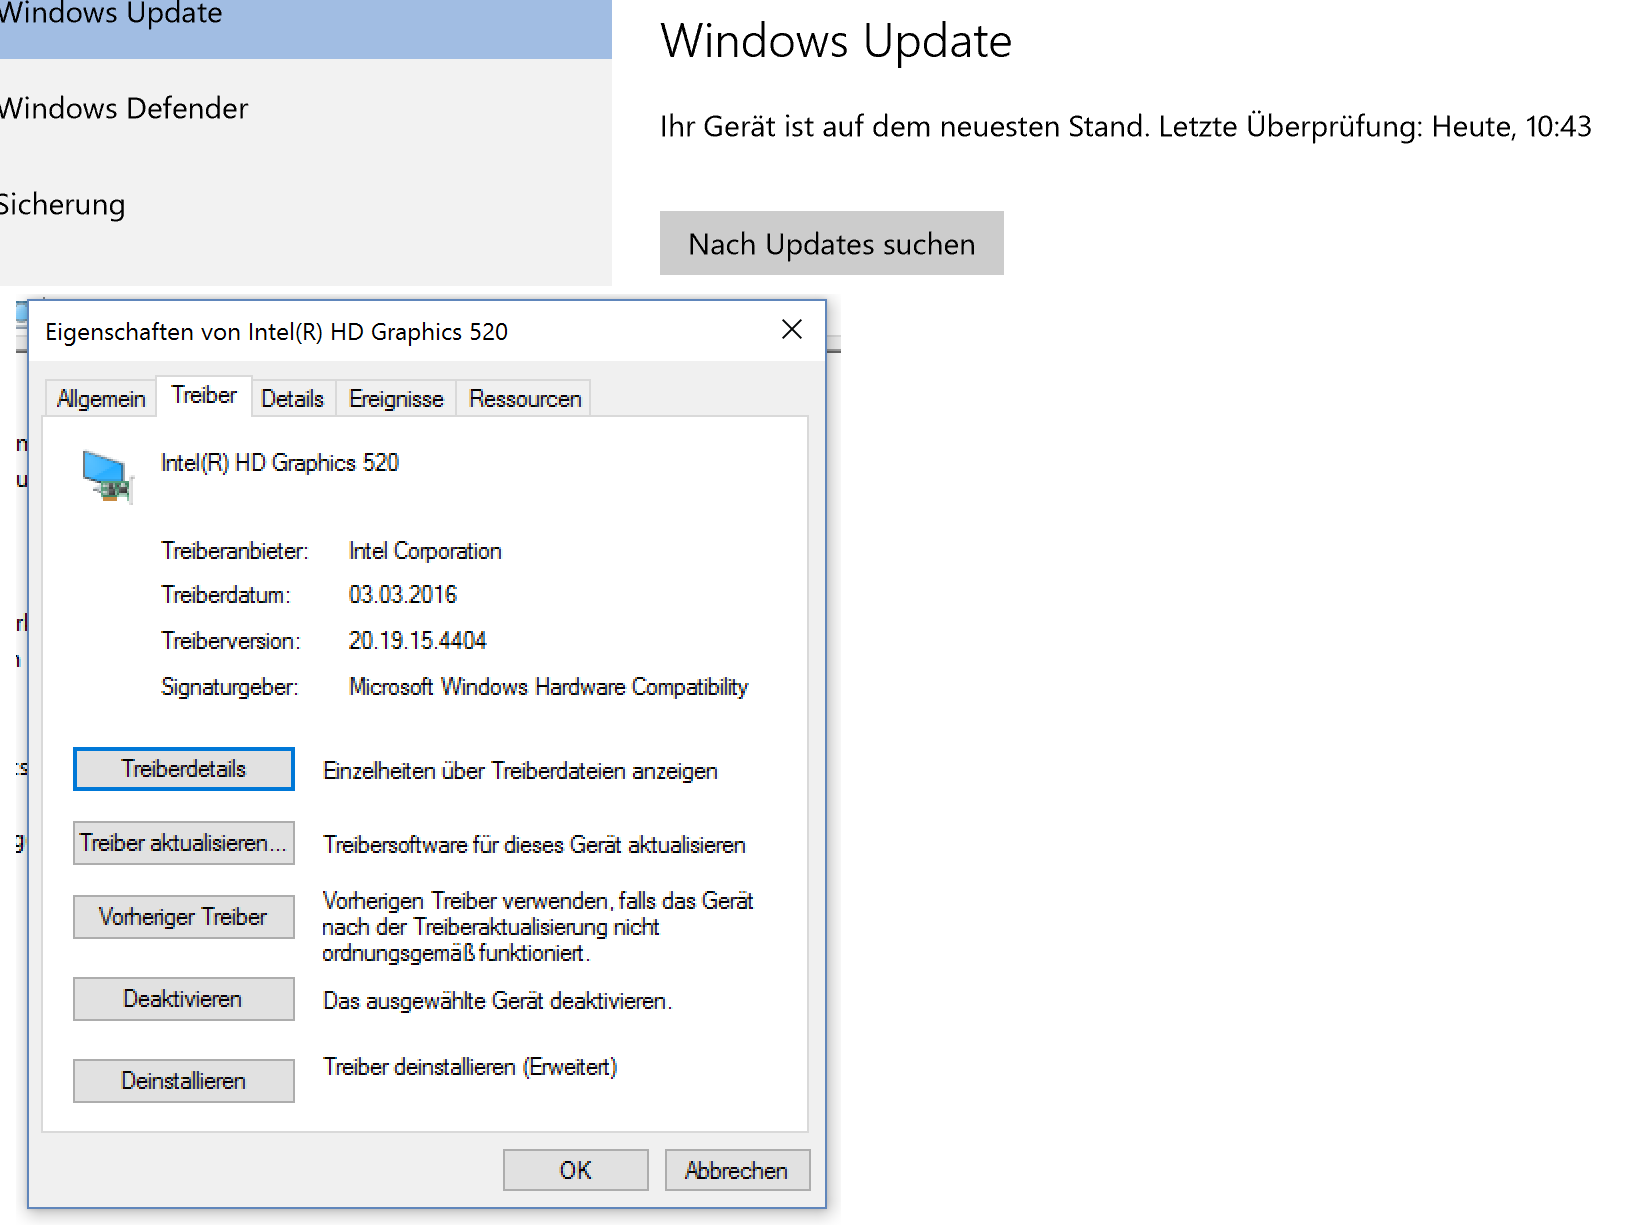1637x1228 pixels.
Task: Click the Windows Update heading in Settings
Action: (836, 41)
